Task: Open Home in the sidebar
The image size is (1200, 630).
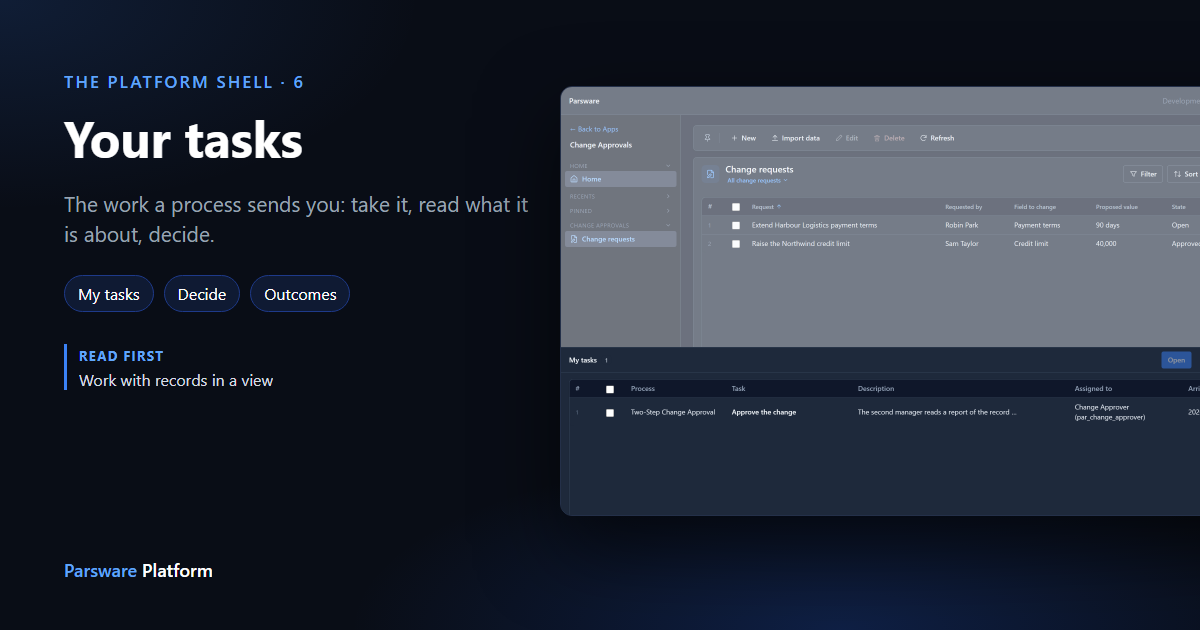Action: click(621, 179)
